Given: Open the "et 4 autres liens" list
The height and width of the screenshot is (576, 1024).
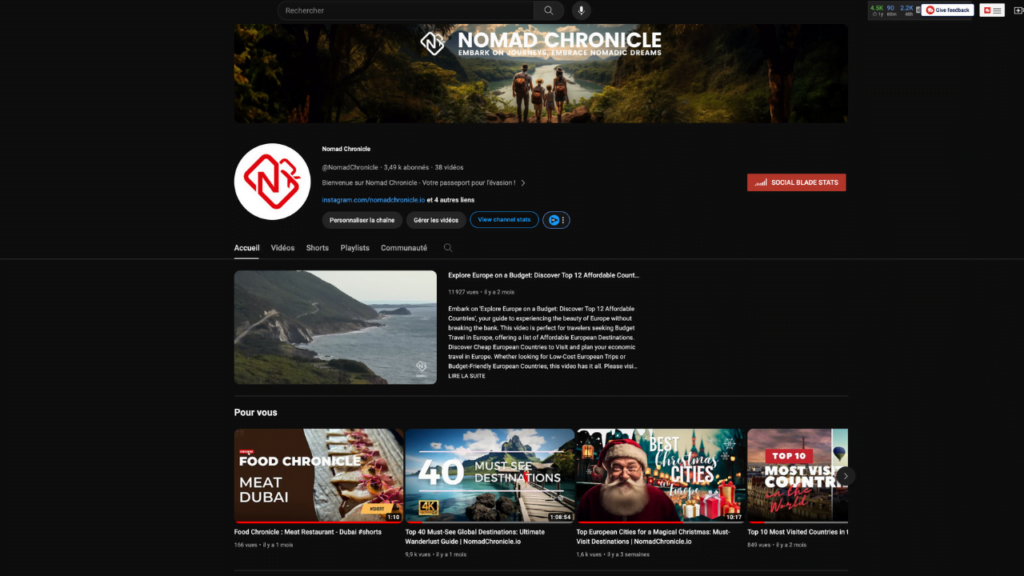Looking at the screenshot, I should click(x=451, y=200).
